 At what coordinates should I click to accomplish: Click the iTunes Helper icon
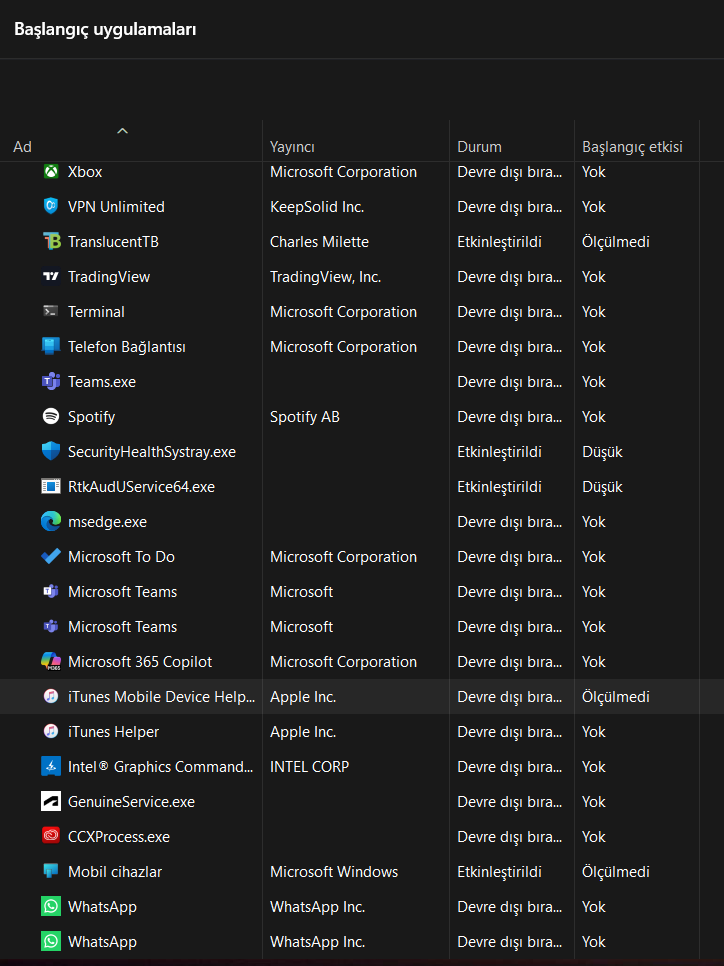coord(51,732)
